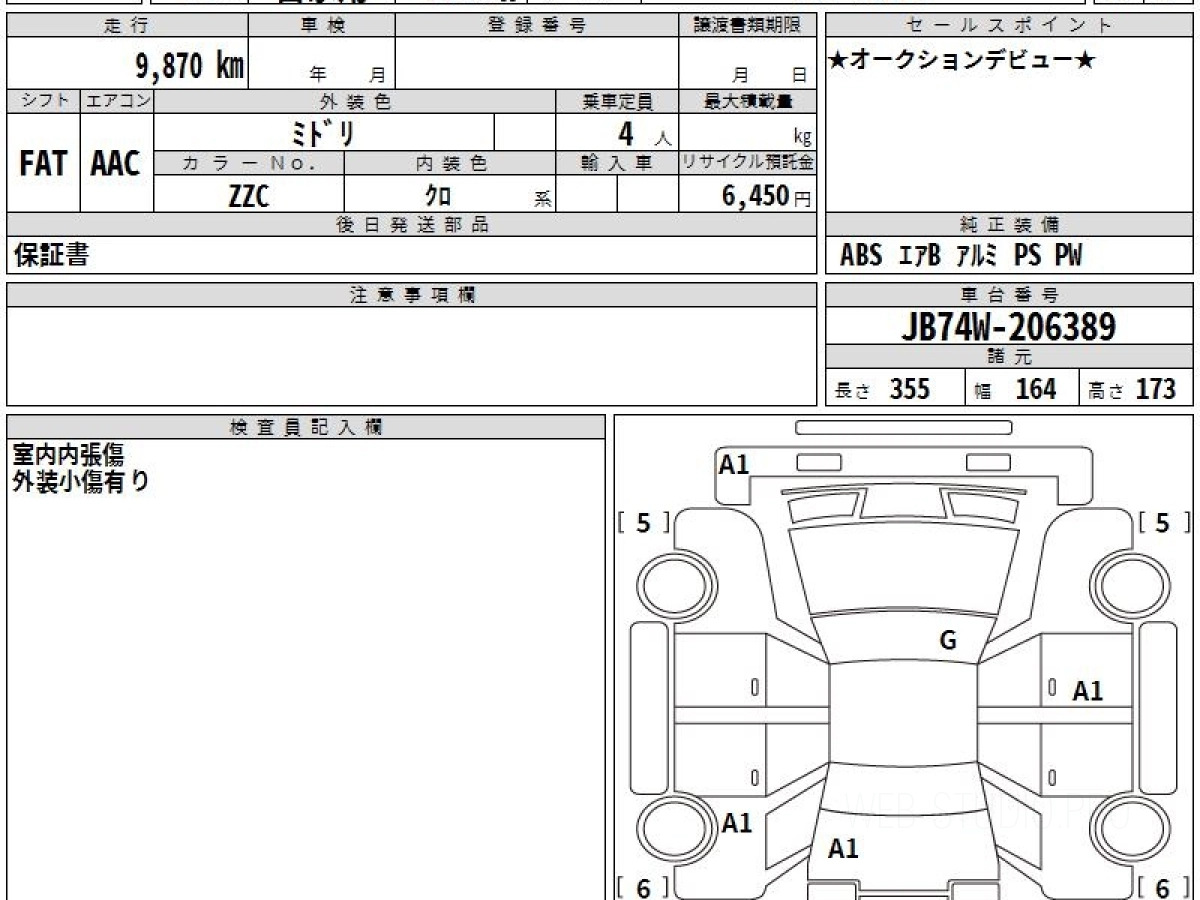The width and height of the screenshot is (1200, 900).
Task: Select the A1 mark on the rear panel
Action: tap(843, 849)
